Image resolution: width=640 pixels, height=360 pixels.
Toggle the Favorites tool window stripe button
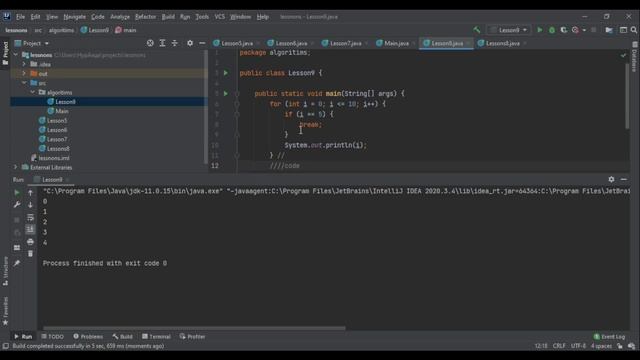[x=5, y=311]
